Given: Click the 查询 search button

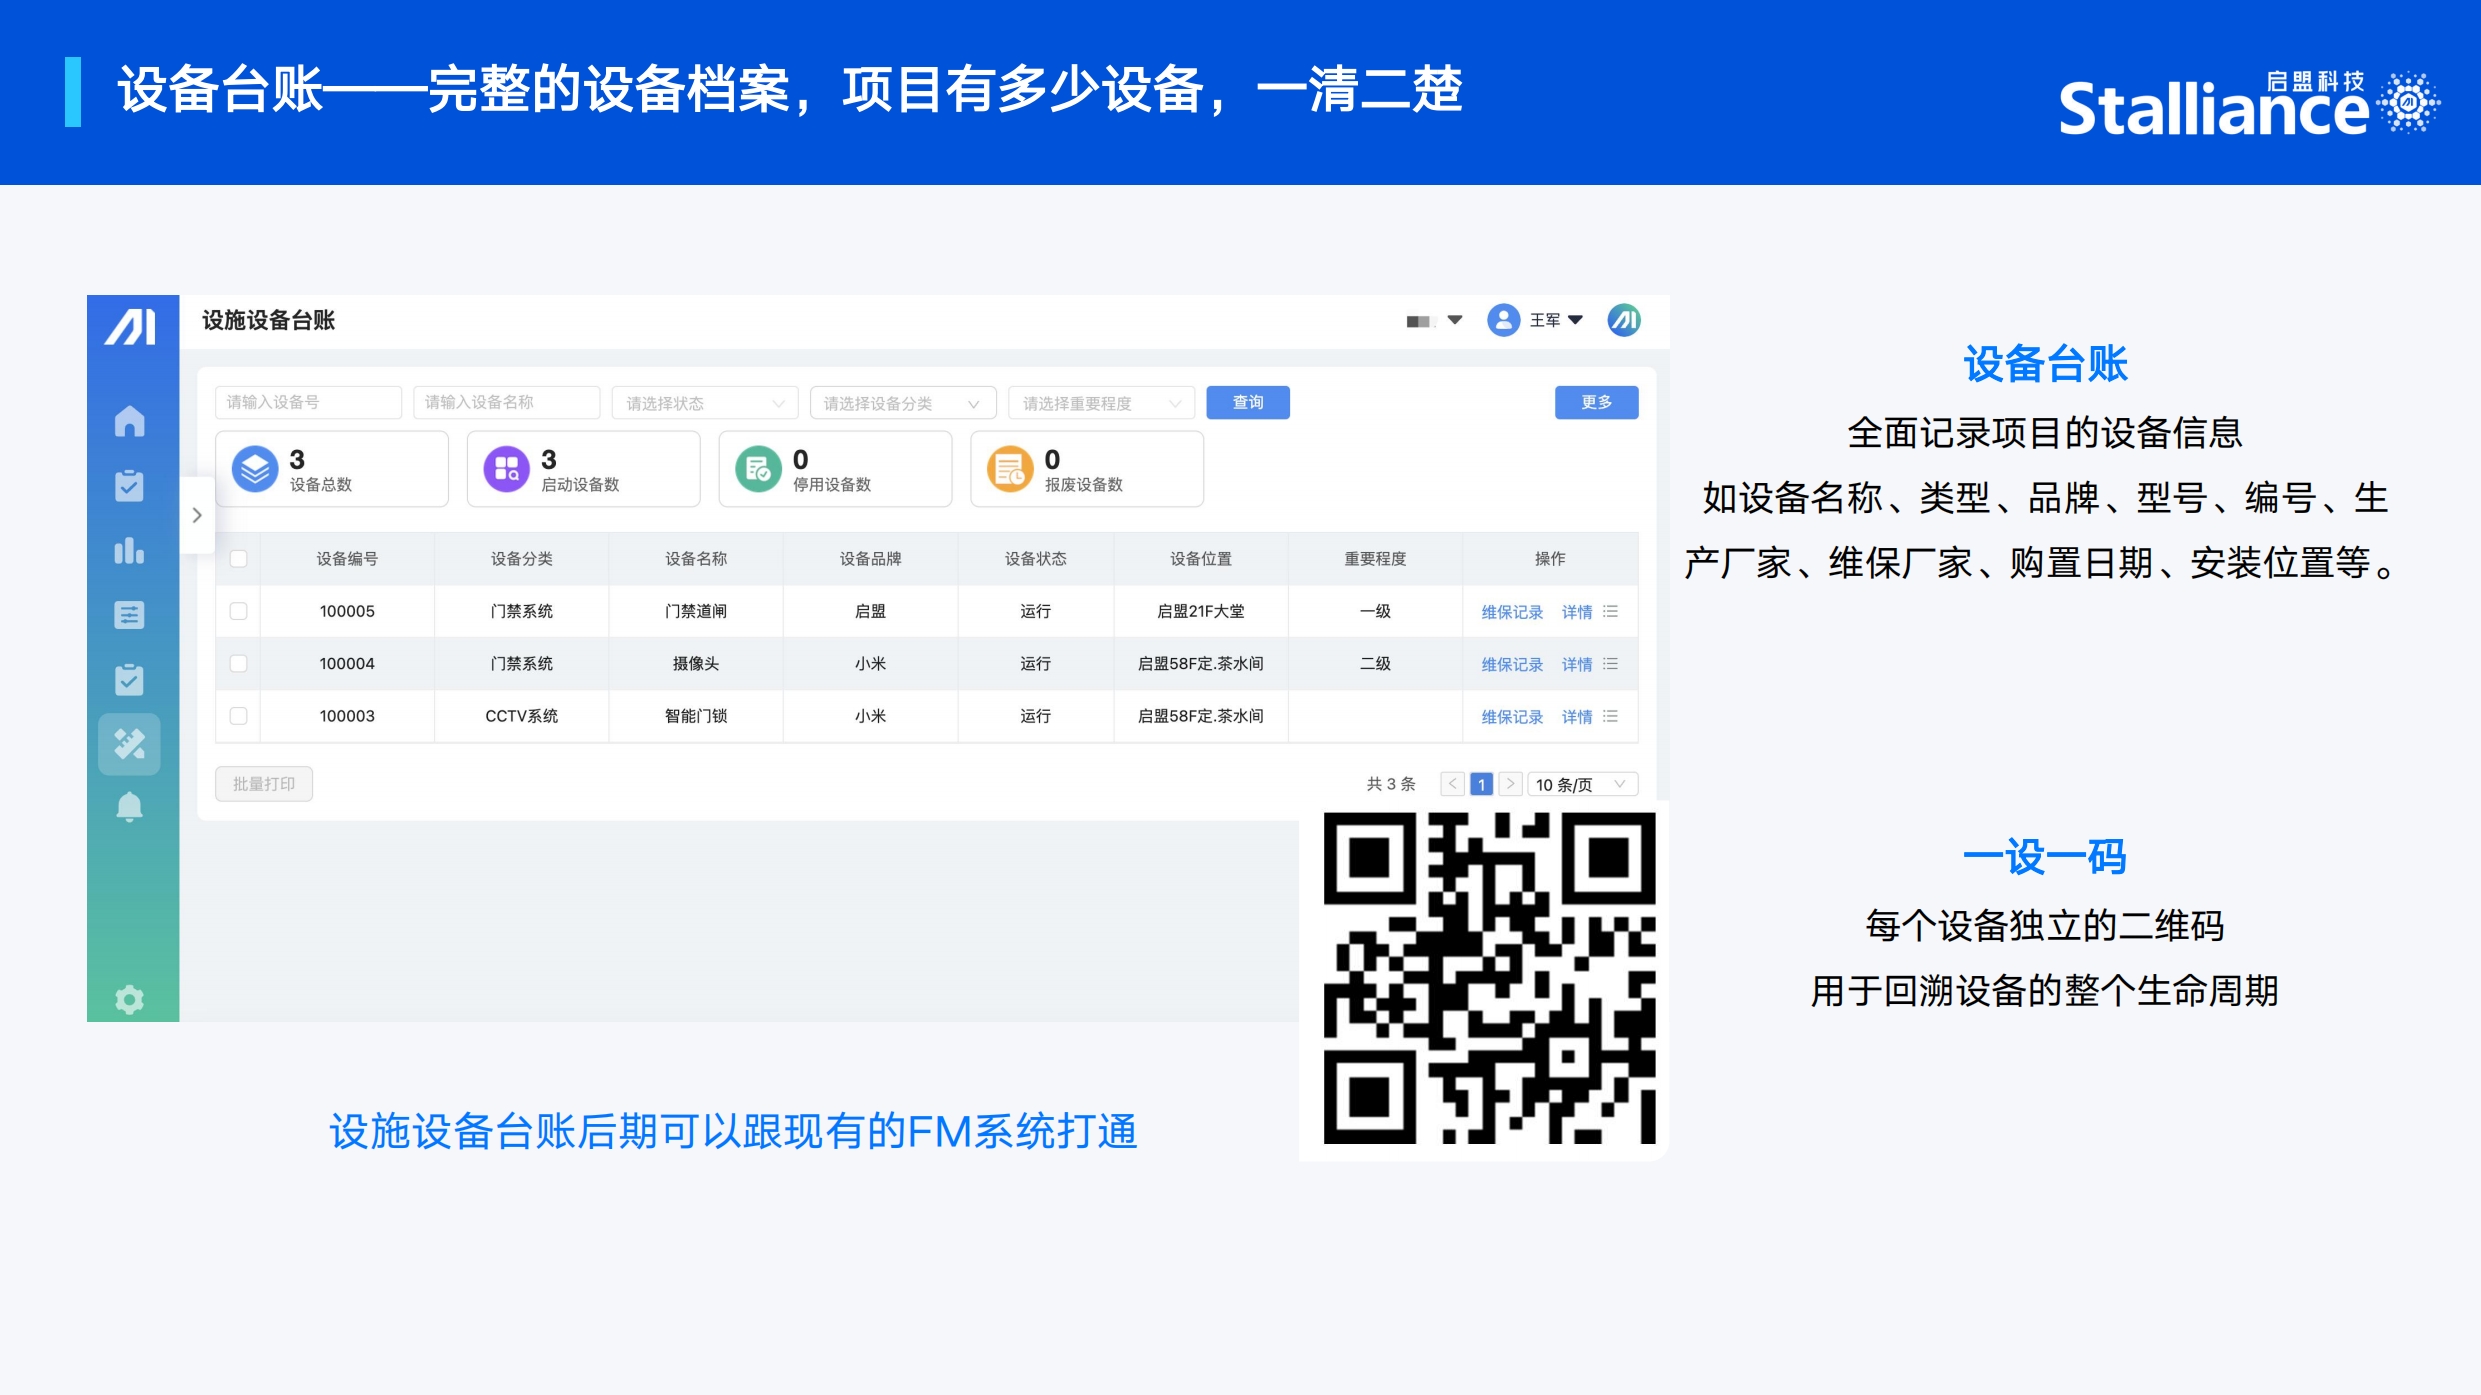Looking at the screenshot, I should coord(1247,402).
